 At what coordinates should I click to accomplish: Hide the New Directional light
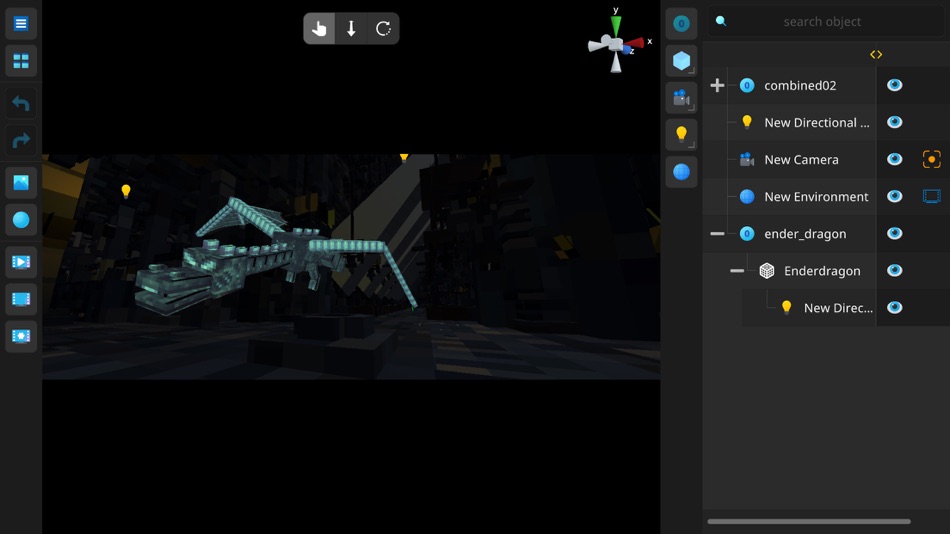[894, 122]
